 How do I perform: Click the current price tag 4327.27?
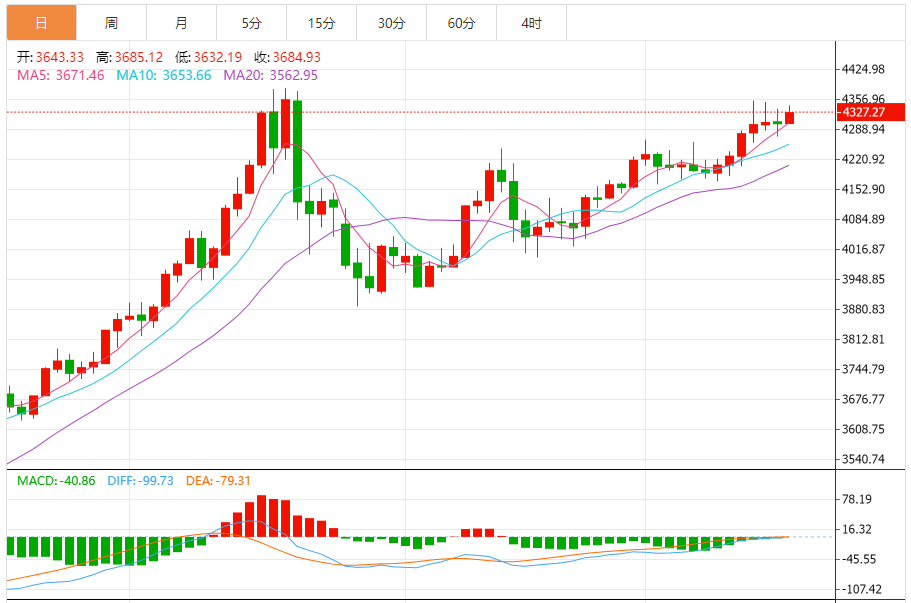coord(865,113)
